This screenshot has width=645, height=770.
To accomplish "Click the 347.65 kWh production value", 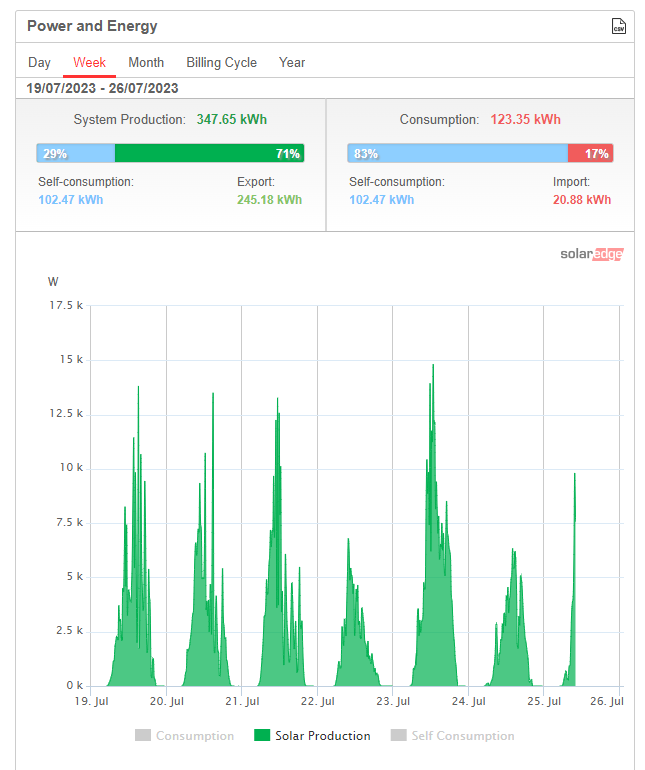I will pos(232,119).
